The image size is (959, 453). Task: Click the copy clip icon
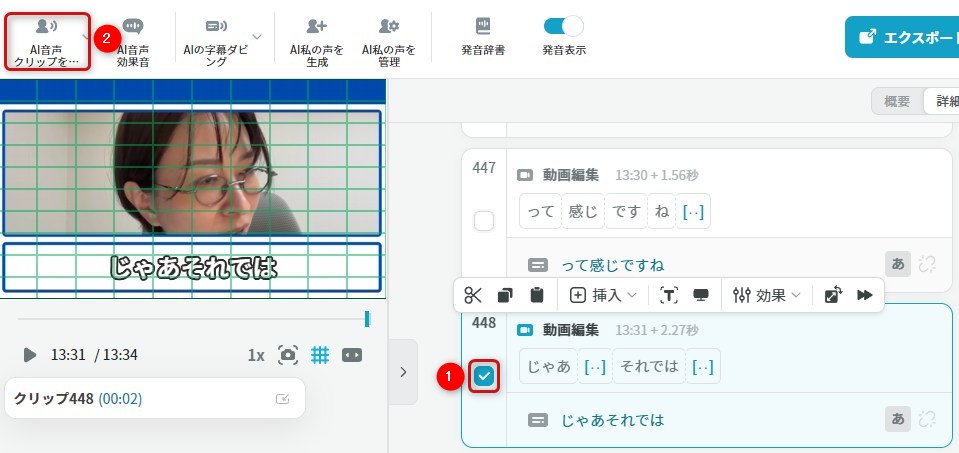(505, 295)
